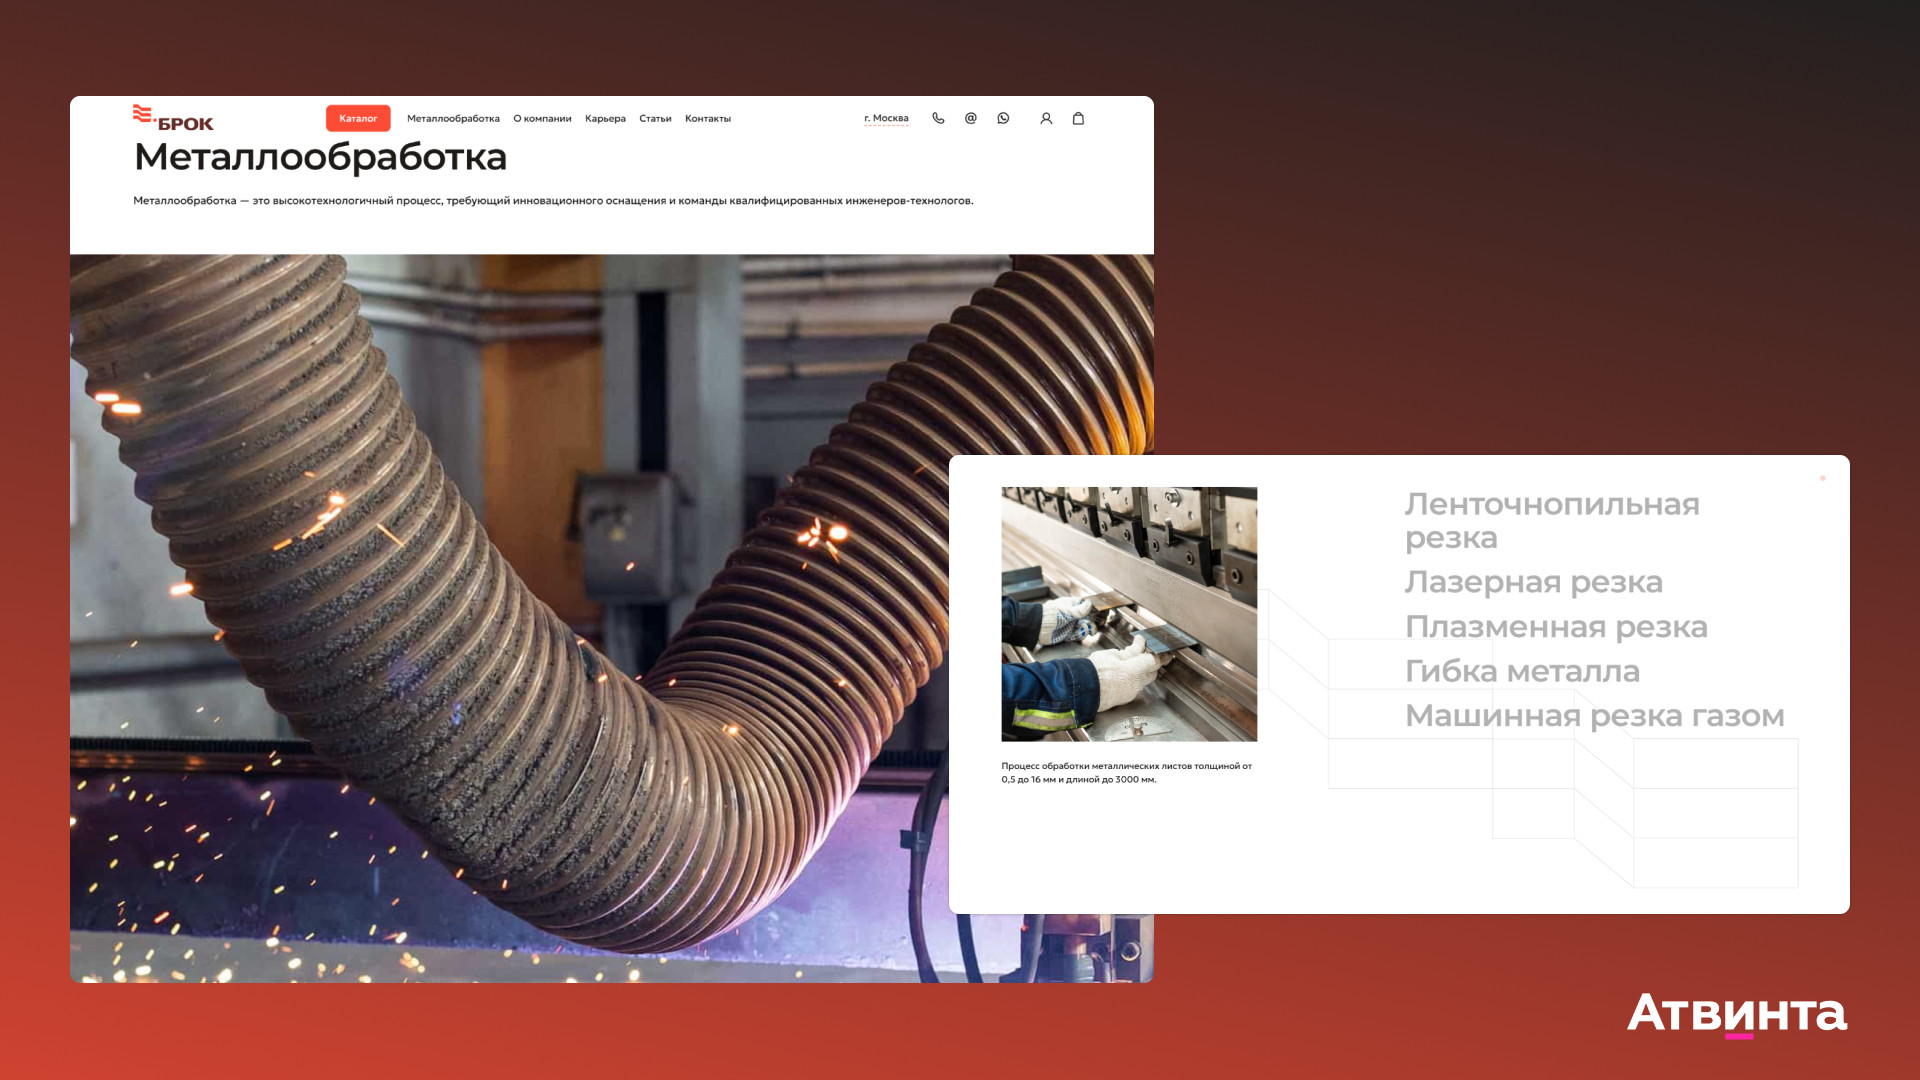1920x1080 pixels.
Task: Open the Каталог button
Action: (358, 118)
